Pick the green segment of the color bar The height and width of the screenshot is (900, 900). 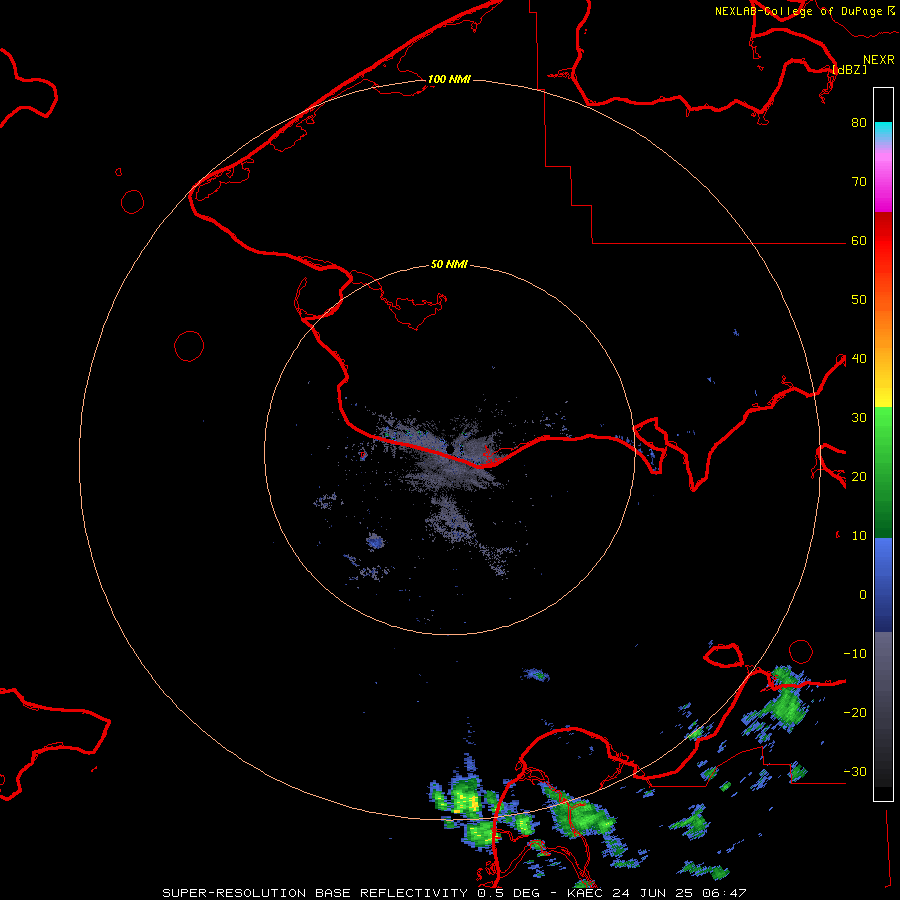pyautogui.click(x=883, y=472)
